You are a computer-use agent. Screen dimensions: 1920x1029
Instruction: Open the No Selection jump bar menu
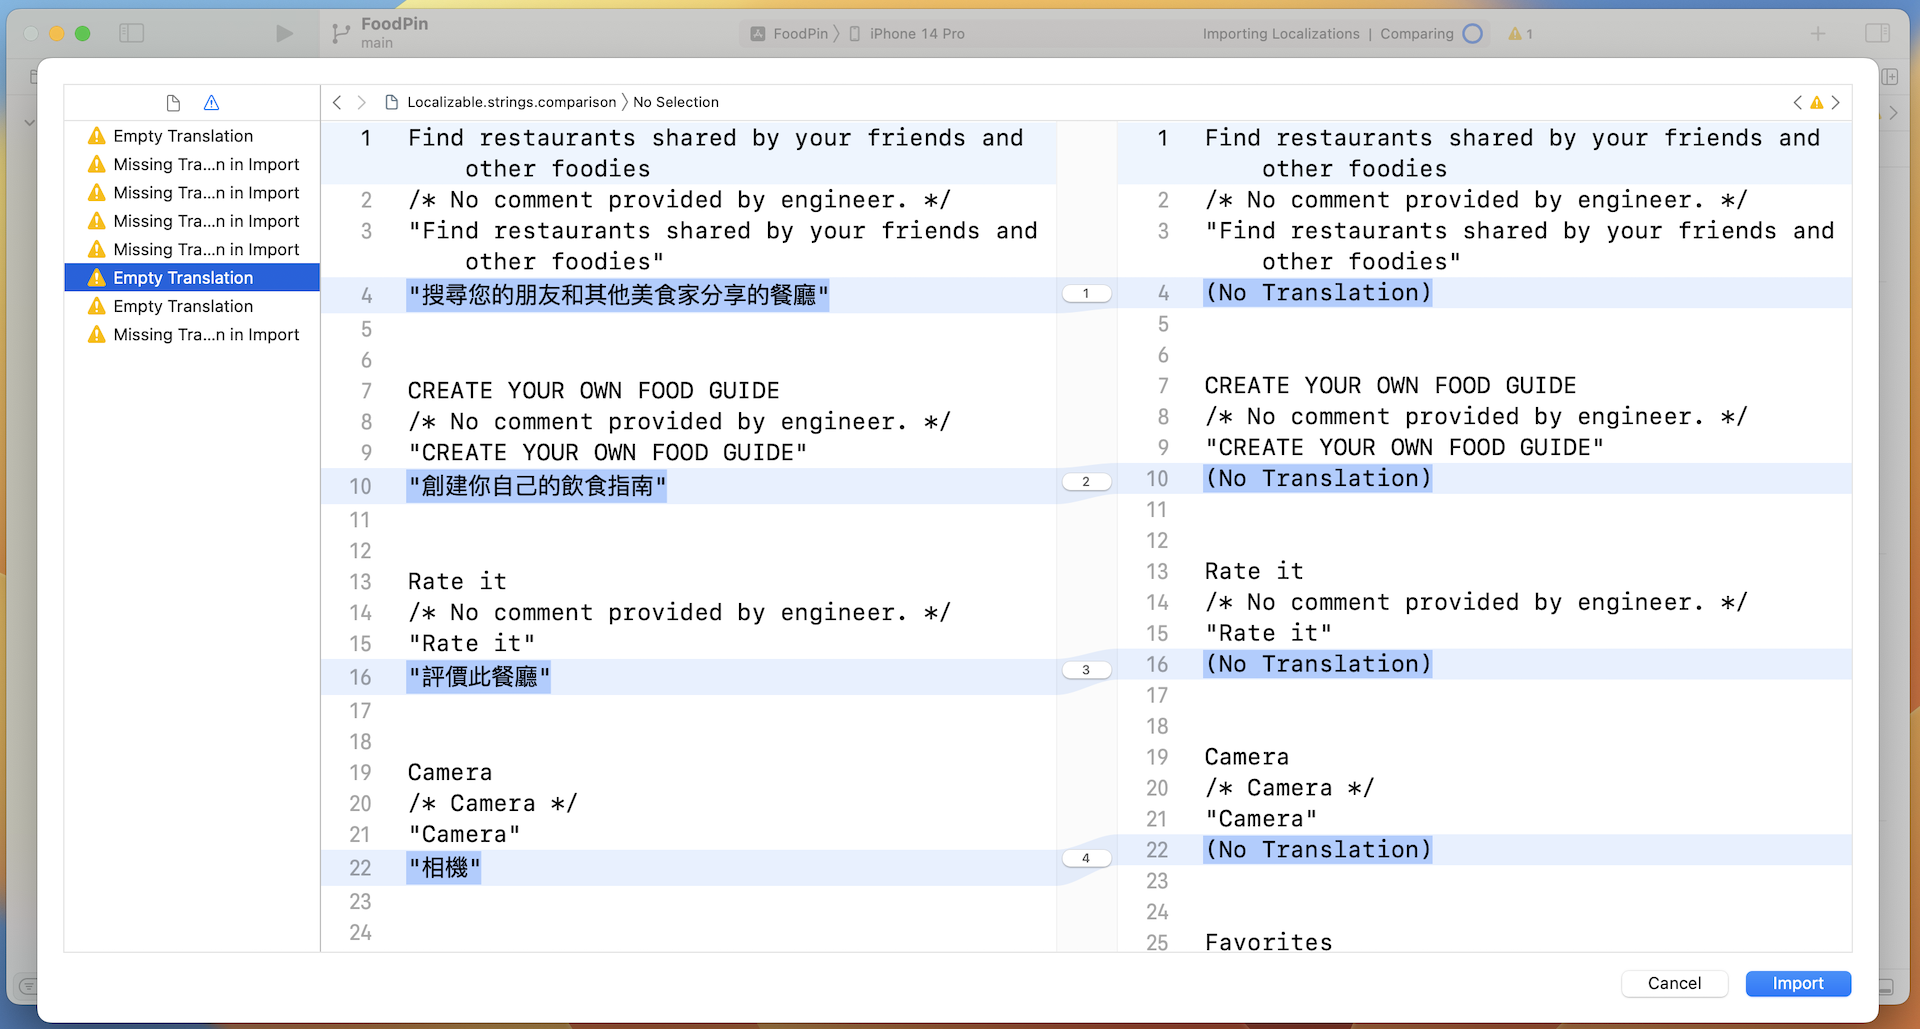click(x=677, y=102)
